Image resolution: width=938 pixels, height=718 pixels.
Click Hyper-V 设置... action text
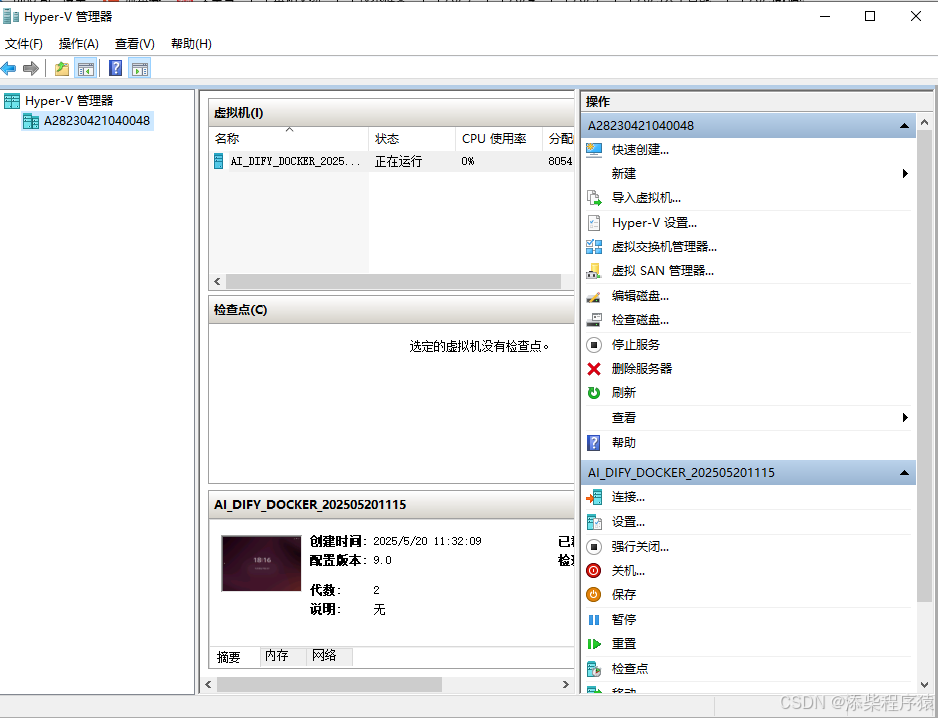click(x=654, y=223)
